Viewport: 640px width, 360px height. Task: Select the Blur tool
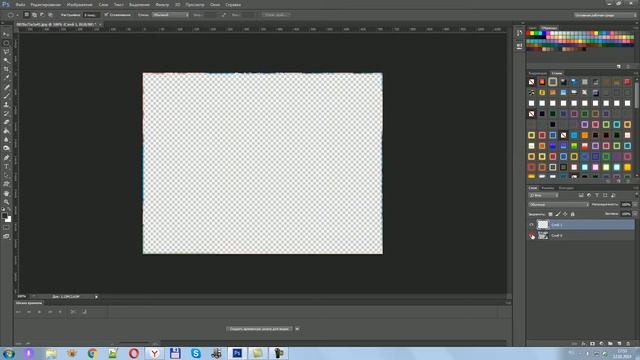(6, 140)
